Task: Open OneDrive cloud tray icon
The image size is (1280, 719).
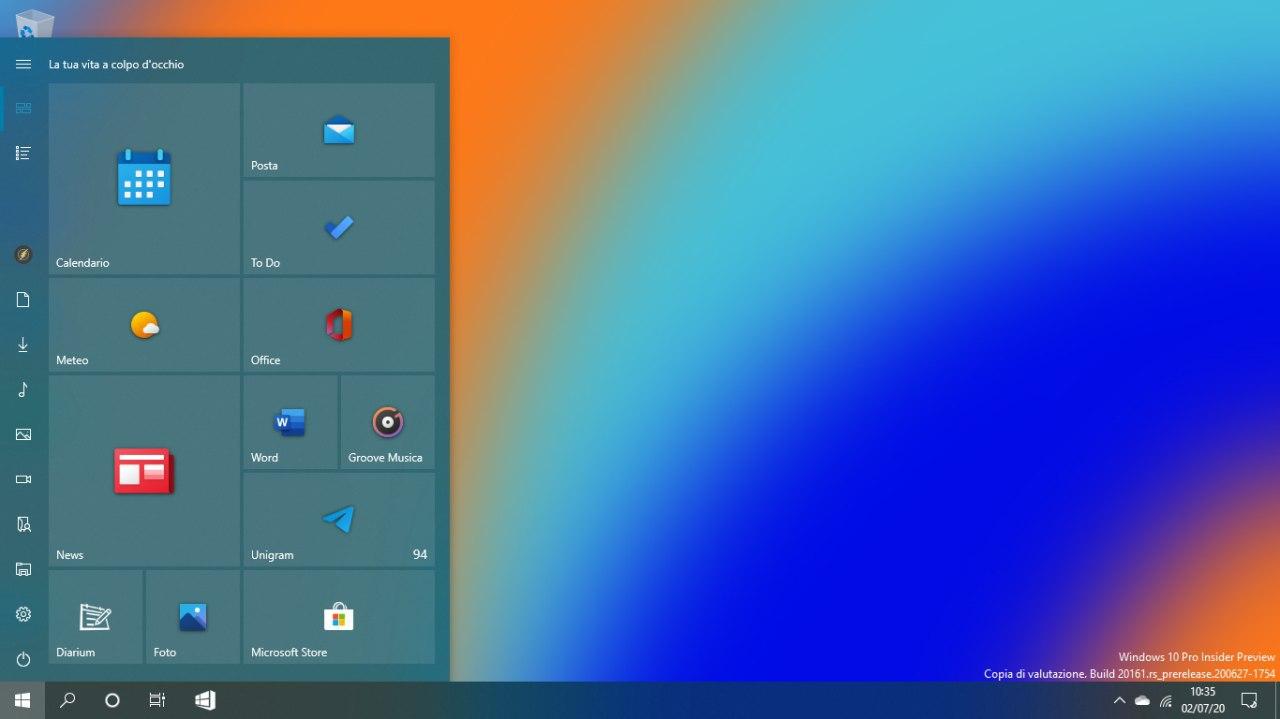Action: 1142,700
